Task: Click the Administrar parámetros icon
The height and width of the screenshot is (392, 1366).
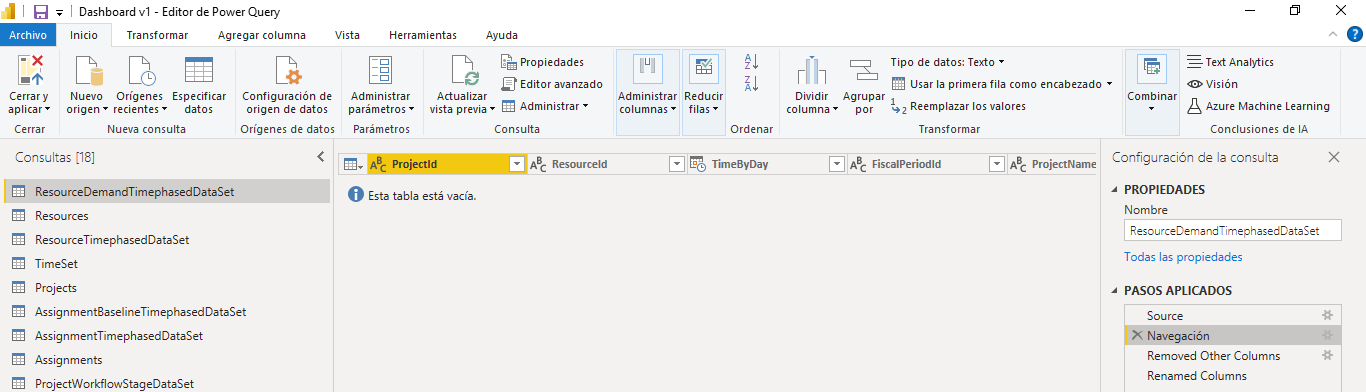Action: pyautogui.click(x=380, y=70)
